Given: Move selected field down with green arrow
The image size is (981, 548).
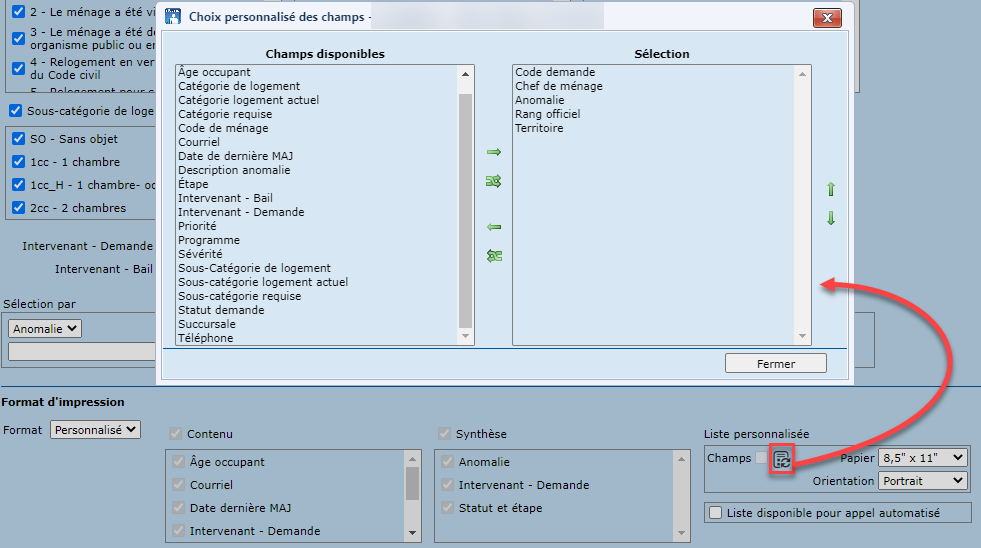Looking at the screenshot, I should 830,218.
